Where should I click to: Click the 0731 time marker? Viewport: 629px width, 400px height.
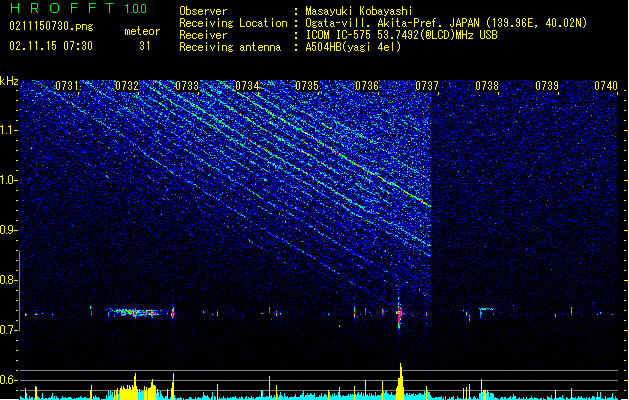(67, 86)
